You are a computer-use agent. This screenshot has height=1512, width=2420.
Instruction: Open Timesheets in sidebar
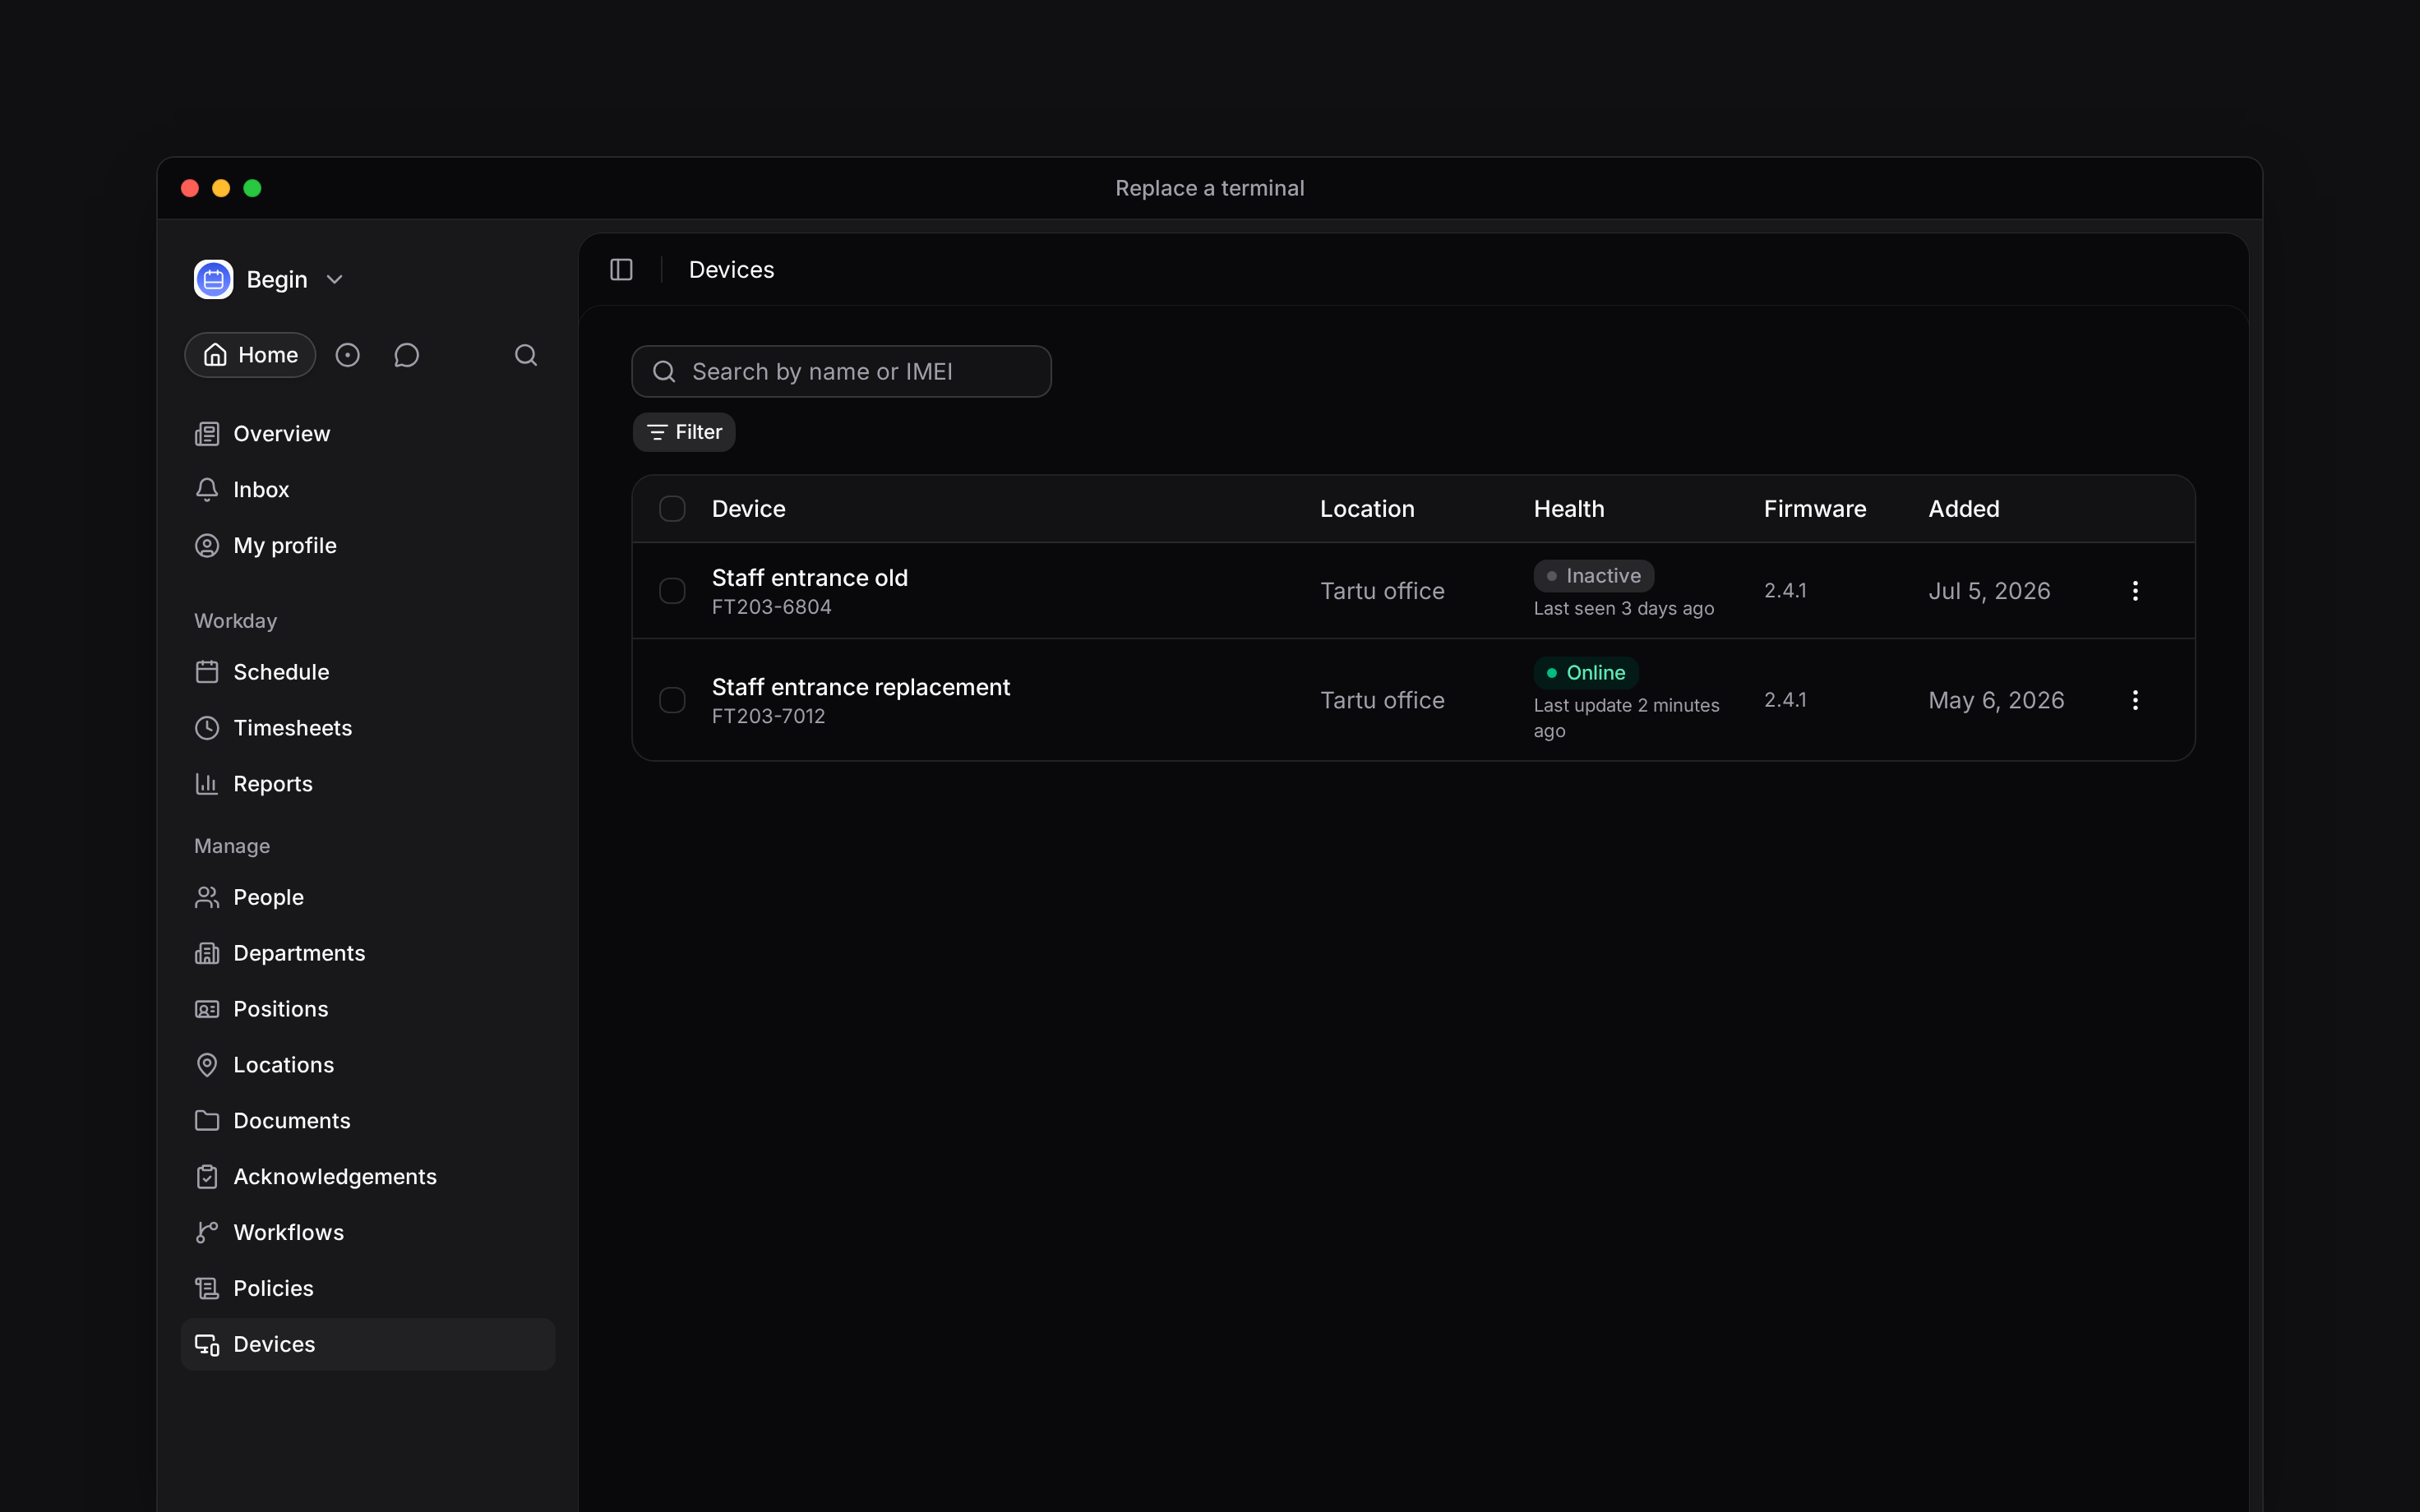367,728
